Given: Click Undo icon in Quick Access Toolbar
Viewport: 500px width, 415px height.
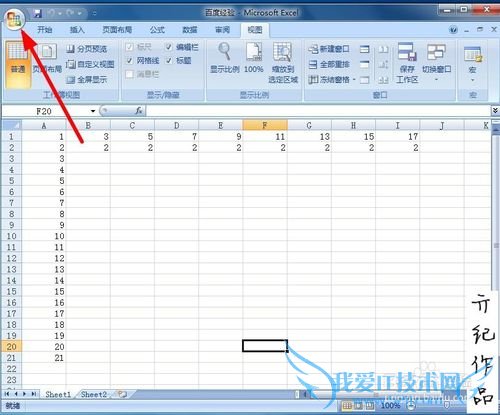Looking at the screenshot, I should point(51,13).
